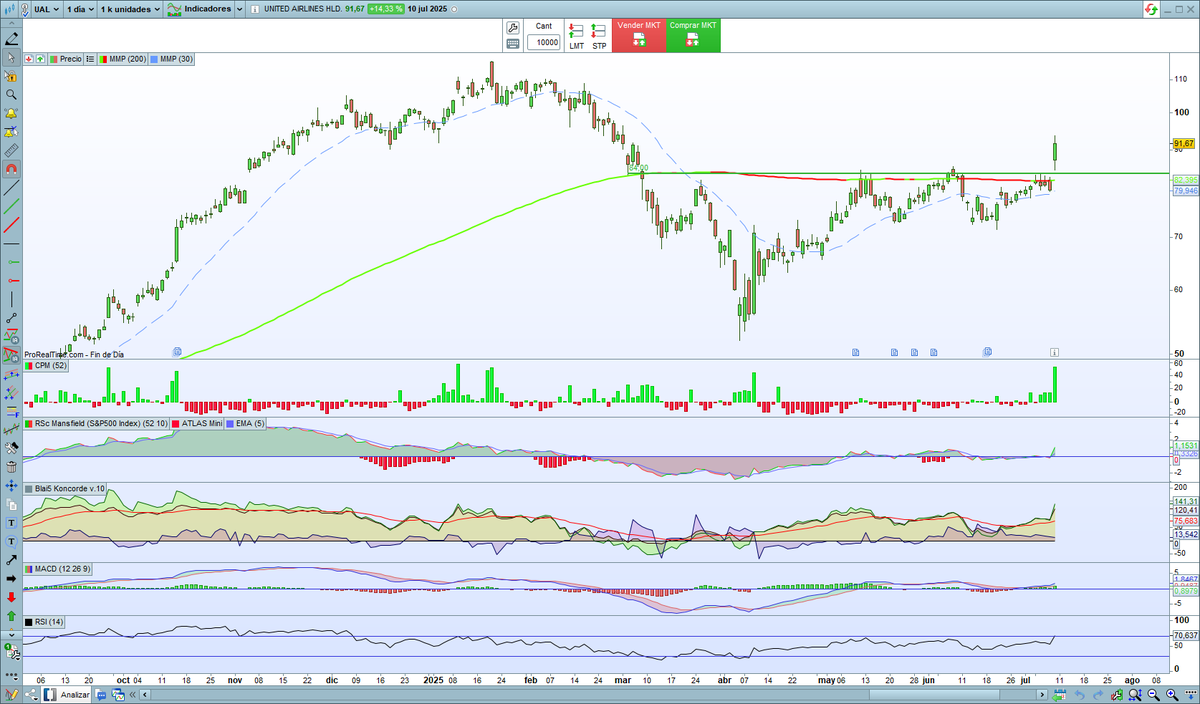Click the Cant quantity input field

(543, 42)
